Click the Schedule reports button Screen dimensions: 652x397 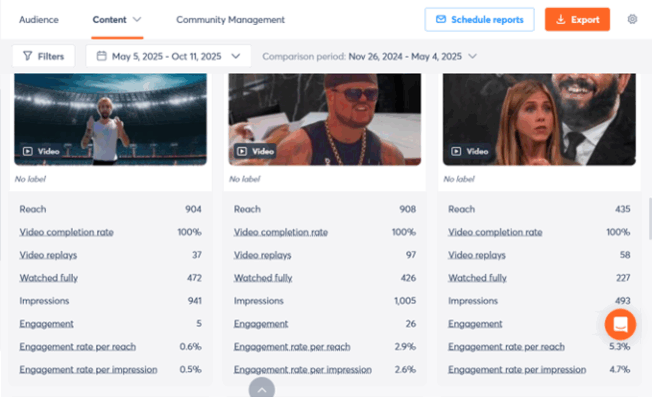pyautogui.click(x=479, y=20)
